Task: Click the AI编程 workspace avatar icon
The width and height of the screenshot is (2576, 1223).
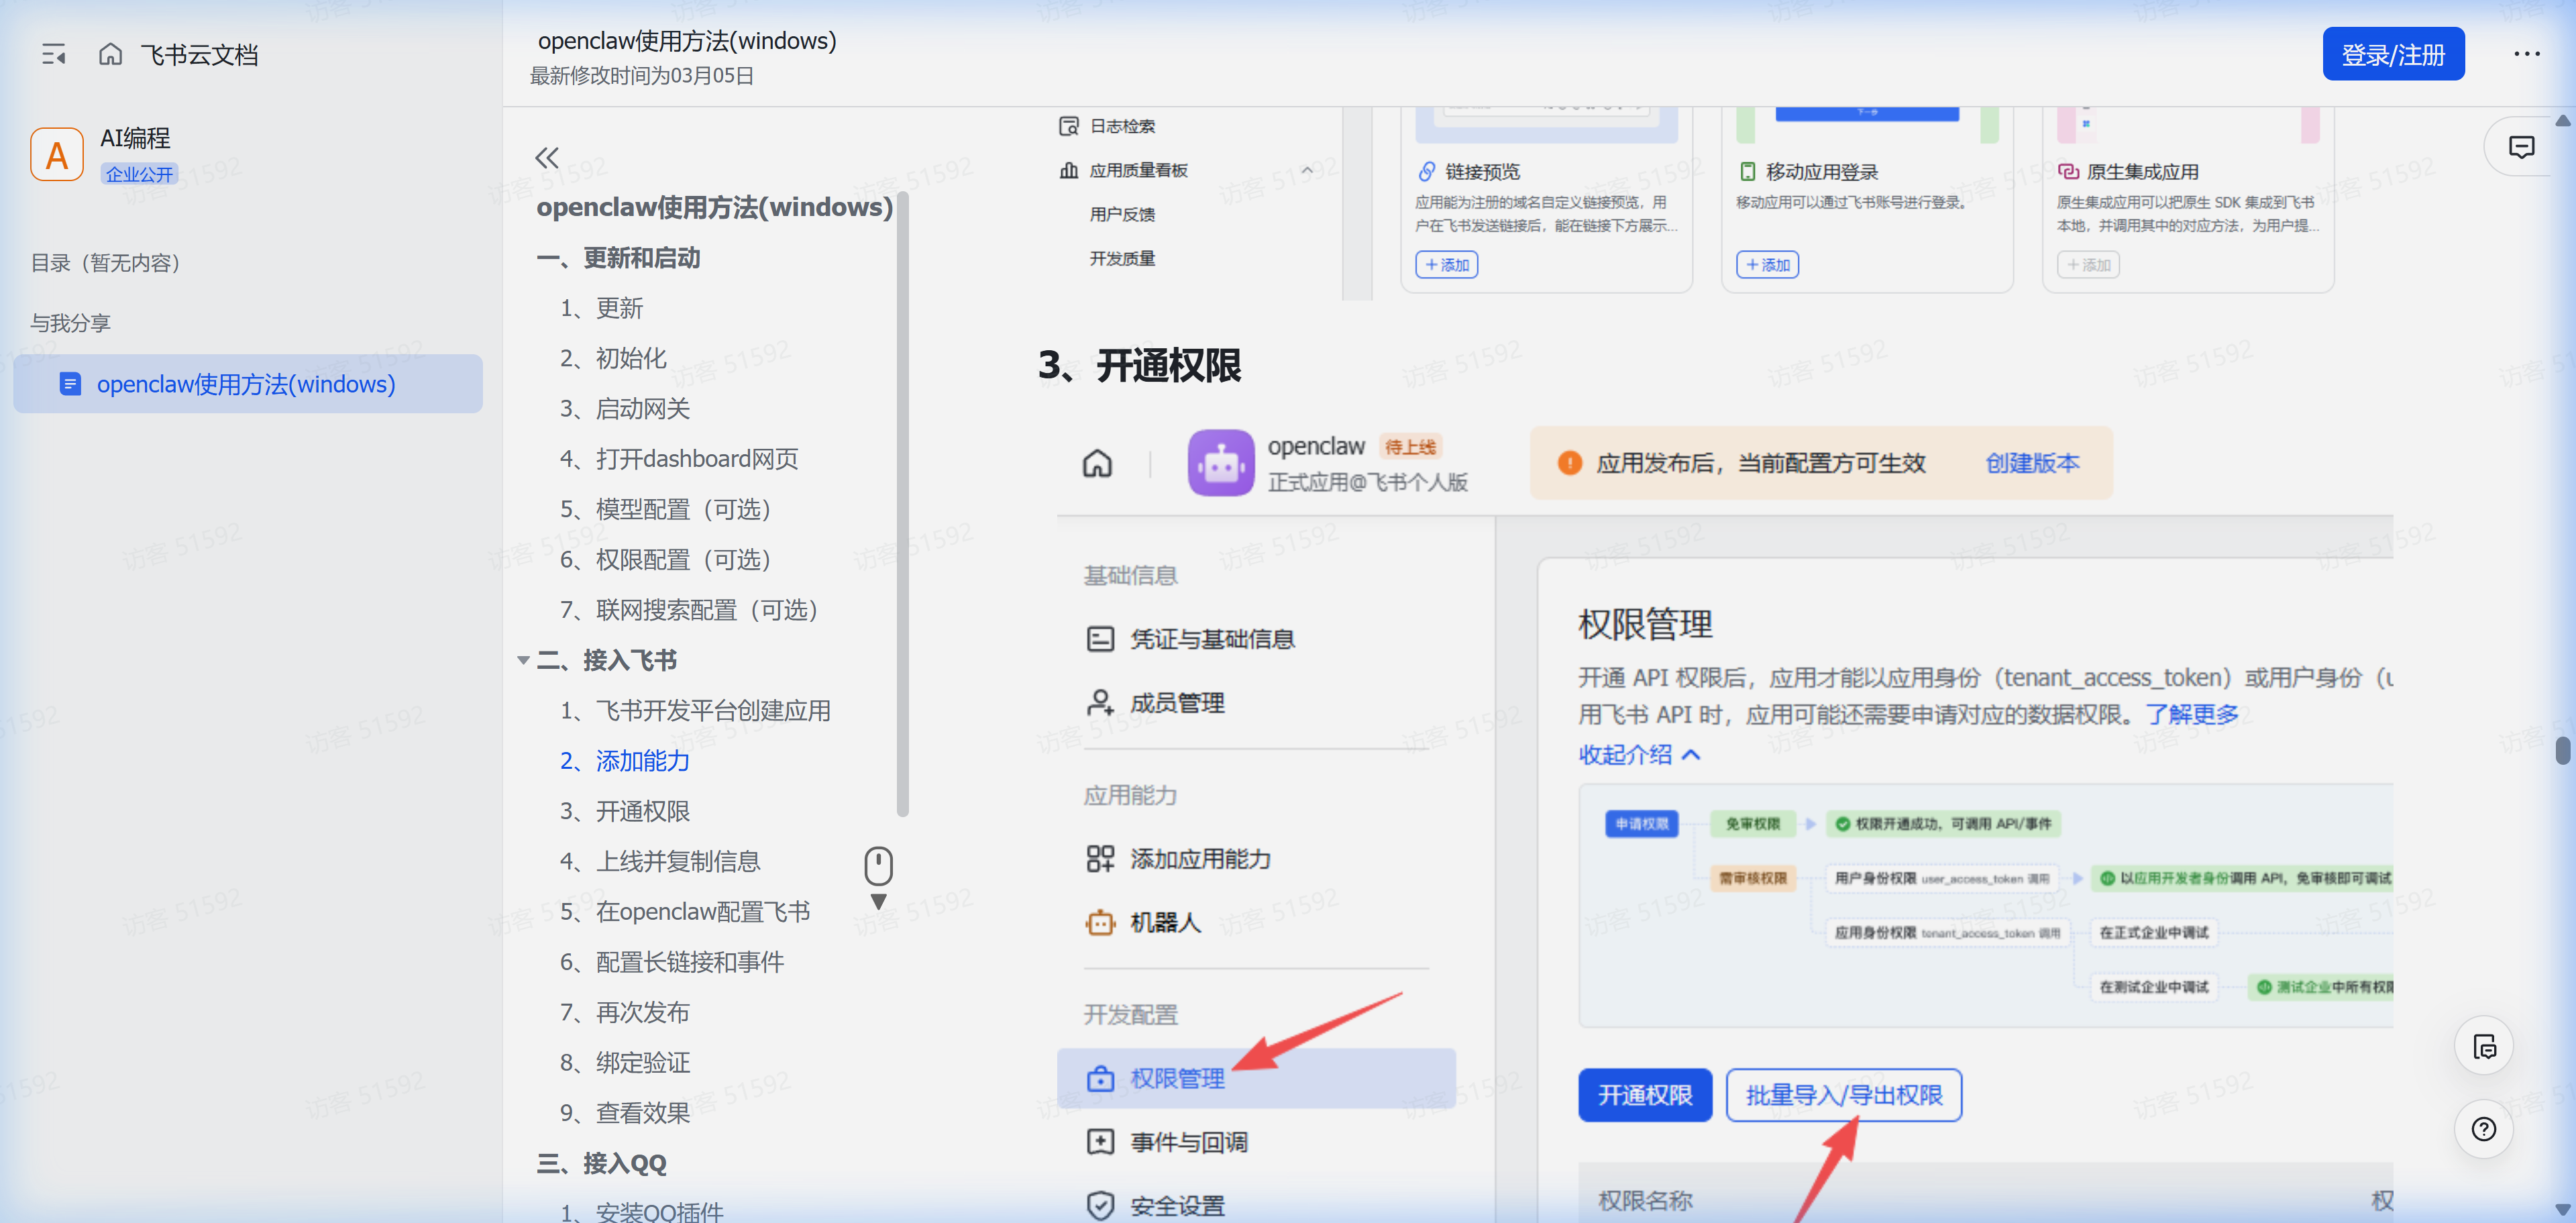Action: [57, 155]
